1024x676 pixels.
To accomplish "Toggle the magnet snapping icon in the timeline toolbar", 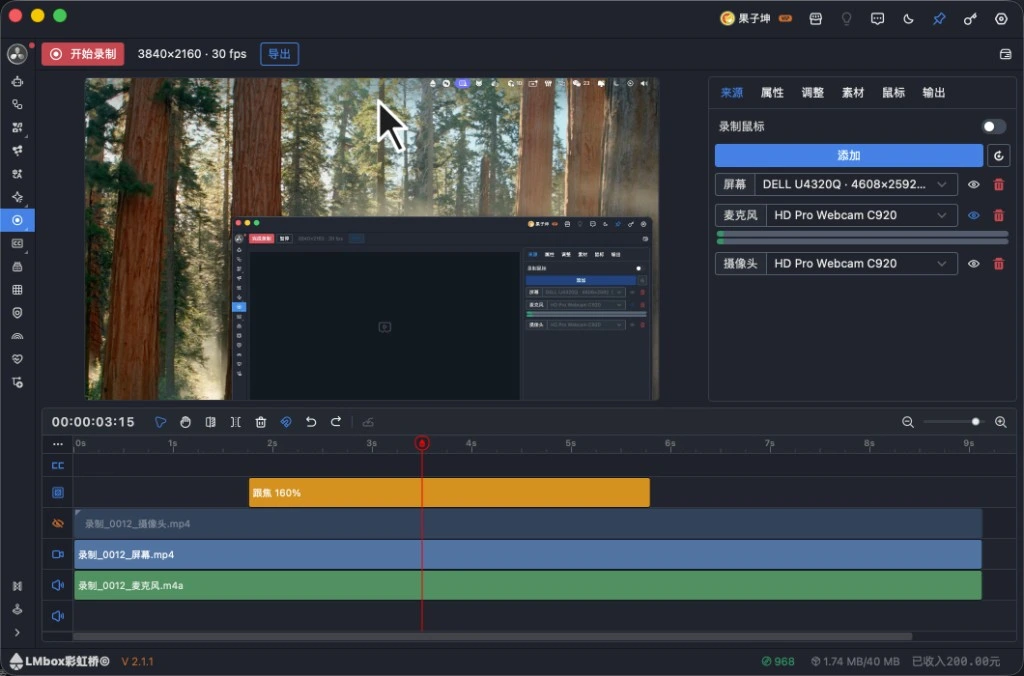I will [x=286, y=422].
